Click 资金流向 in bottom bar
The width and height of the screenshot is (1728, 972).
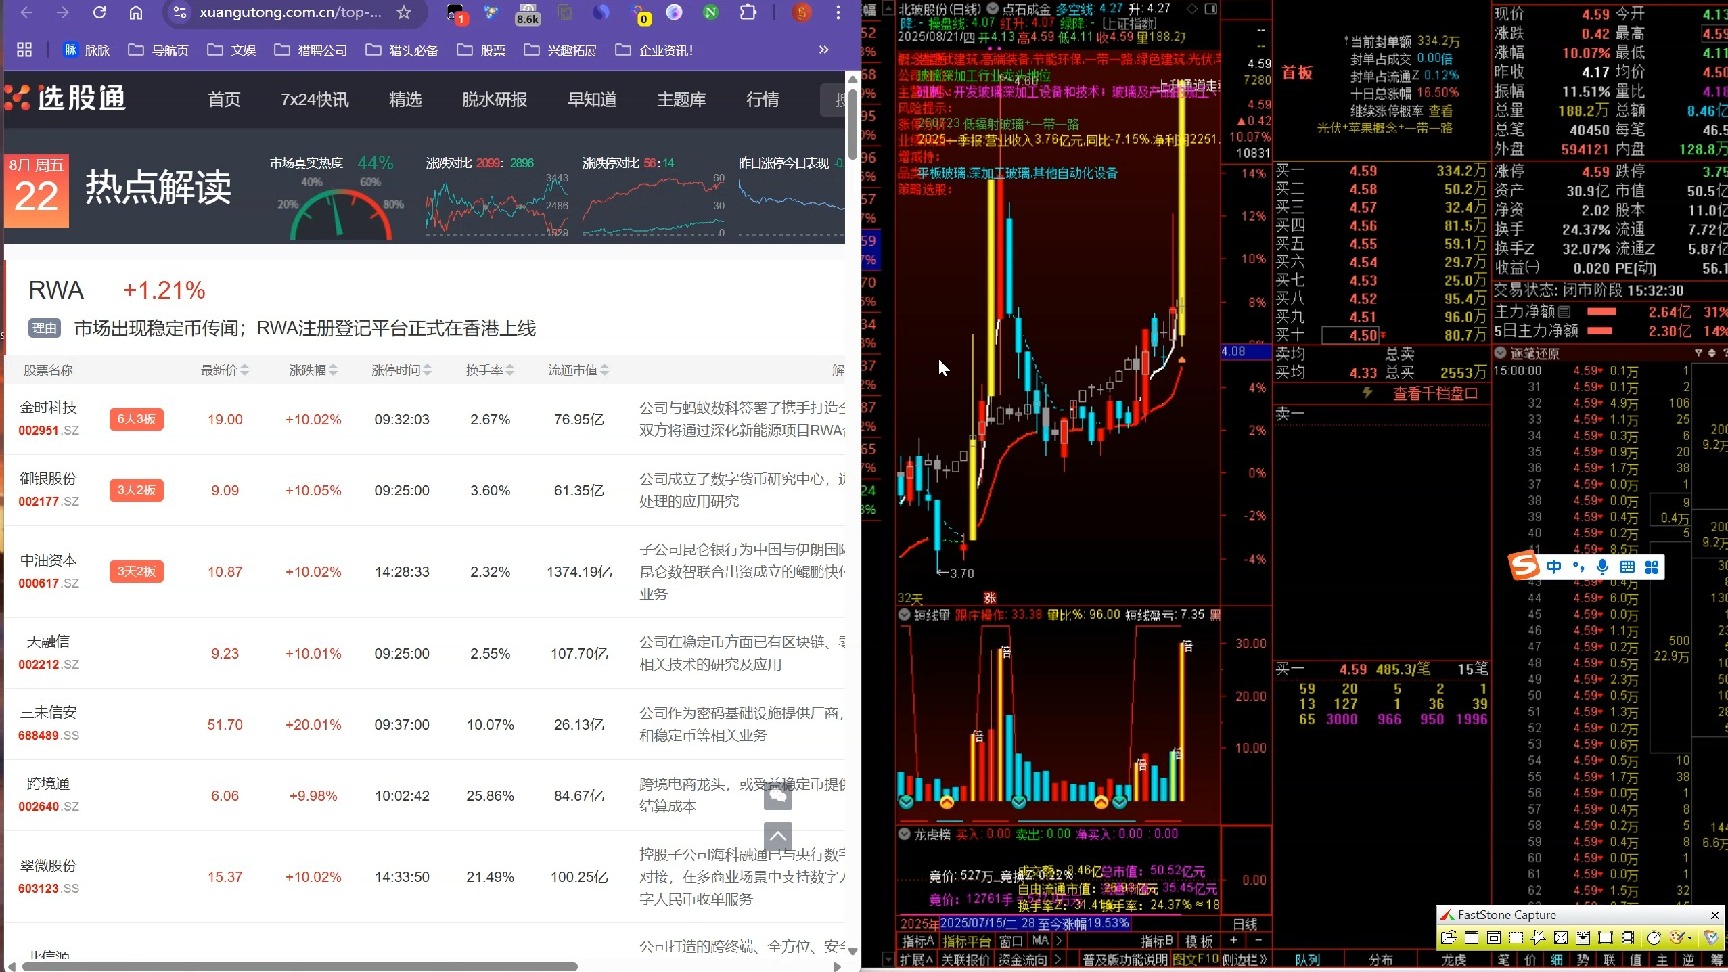coord(1022,960)
